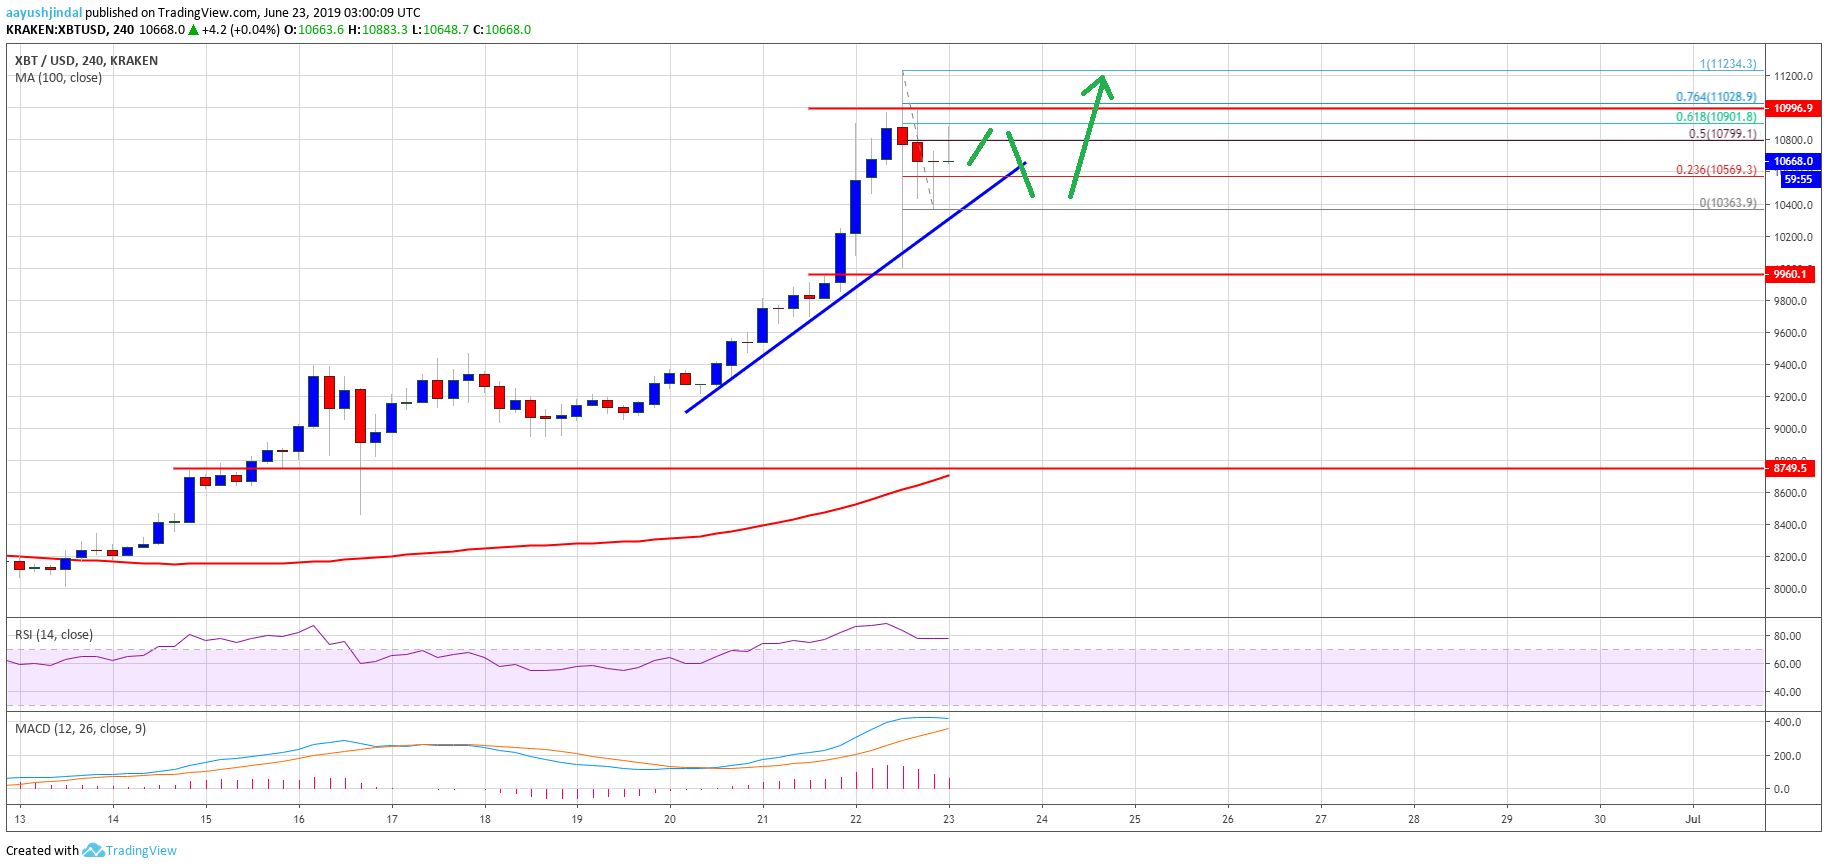This screenshot has height=868, width=1828.
Task: Click the RSI 80.00 axis value
Action: [x=1787, y=636]
